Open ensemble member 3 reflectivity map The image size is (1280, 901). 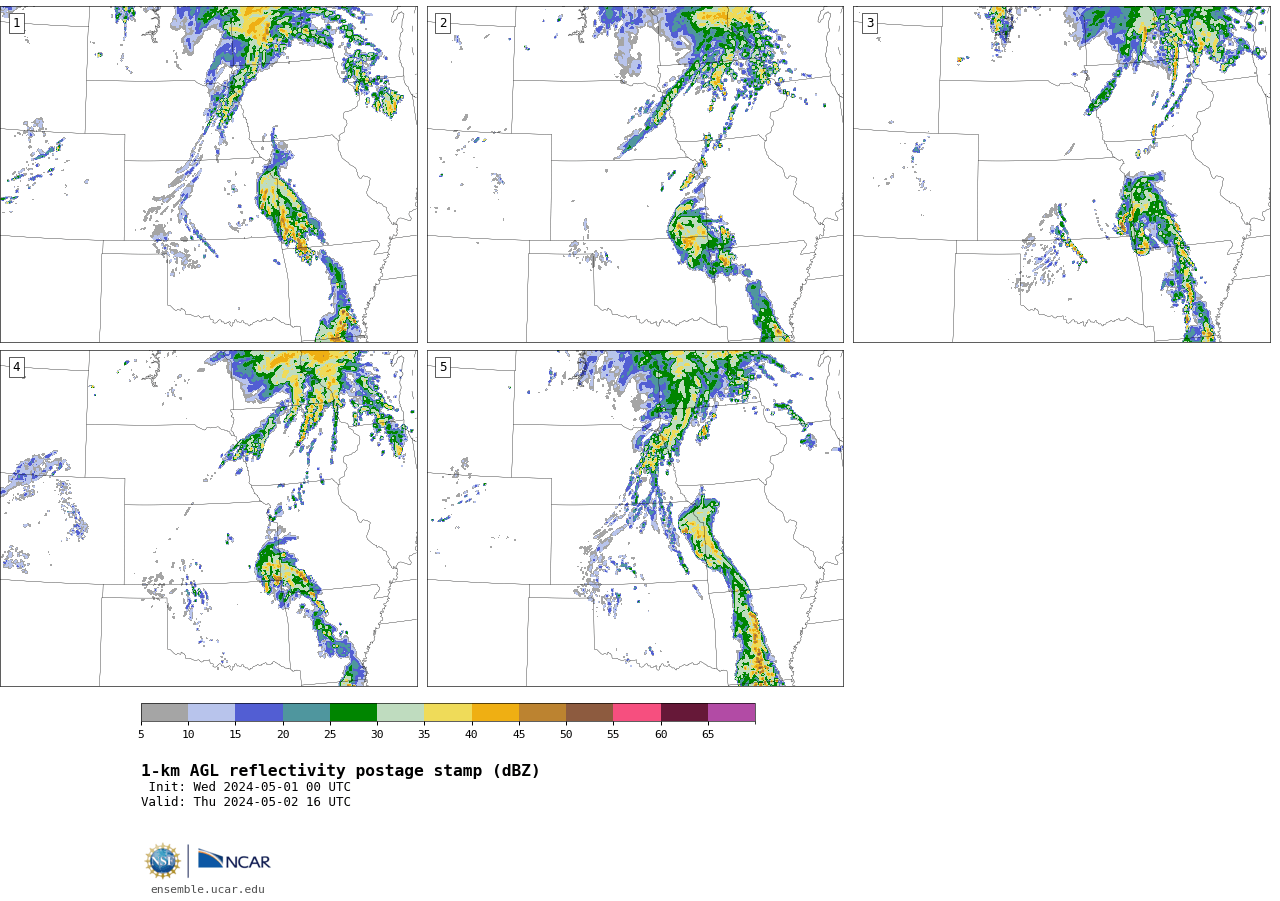[1062, 174]
